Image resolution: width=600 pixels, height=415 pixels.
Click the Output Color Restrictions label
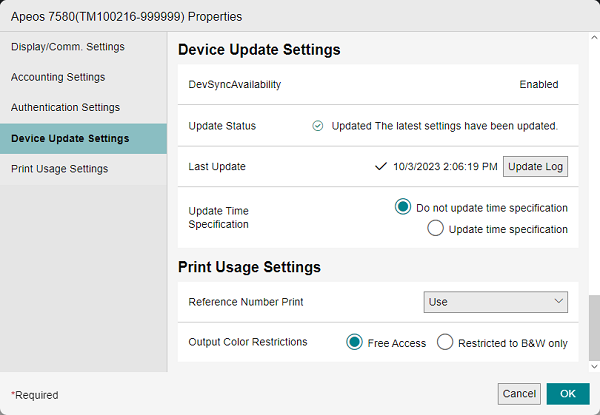(x=248, y=342)
